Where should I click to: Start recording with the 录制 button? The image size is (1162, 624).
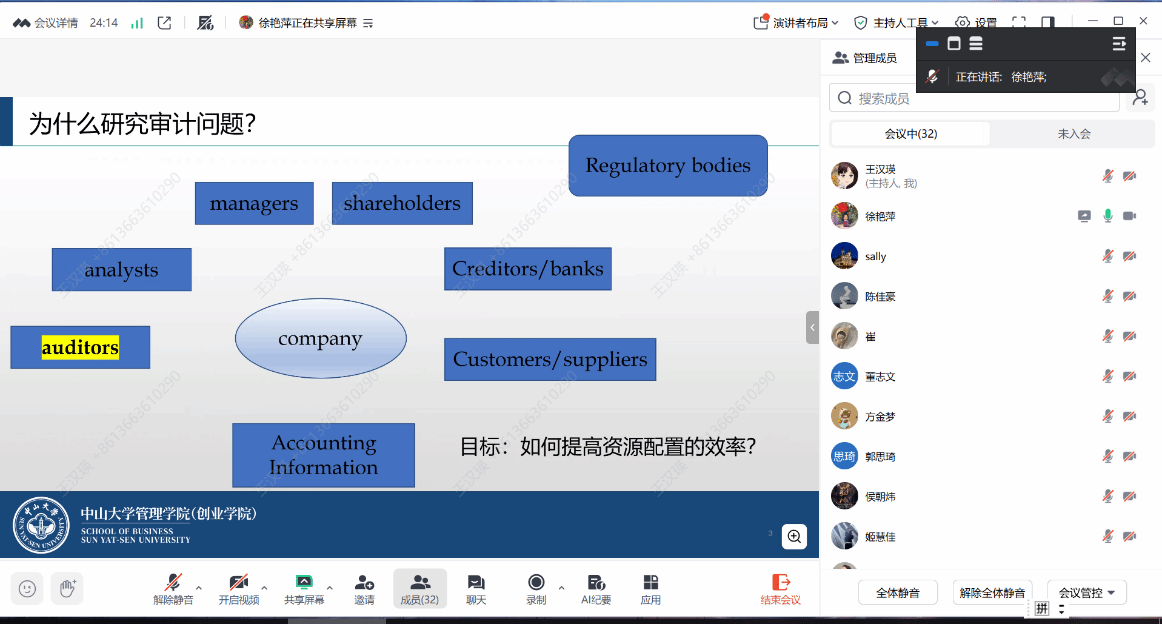click(x=536, y=589)
